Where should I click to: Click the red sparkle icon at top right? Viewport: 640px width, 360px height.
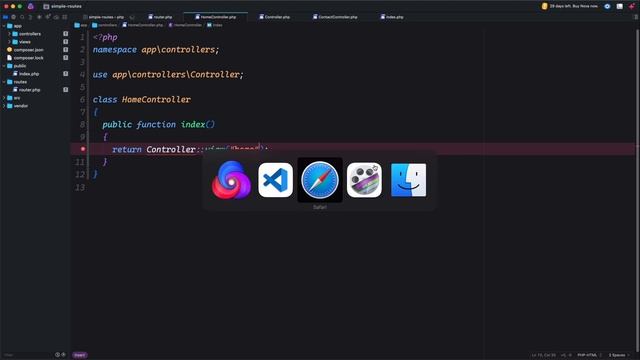tap(631, 6)
